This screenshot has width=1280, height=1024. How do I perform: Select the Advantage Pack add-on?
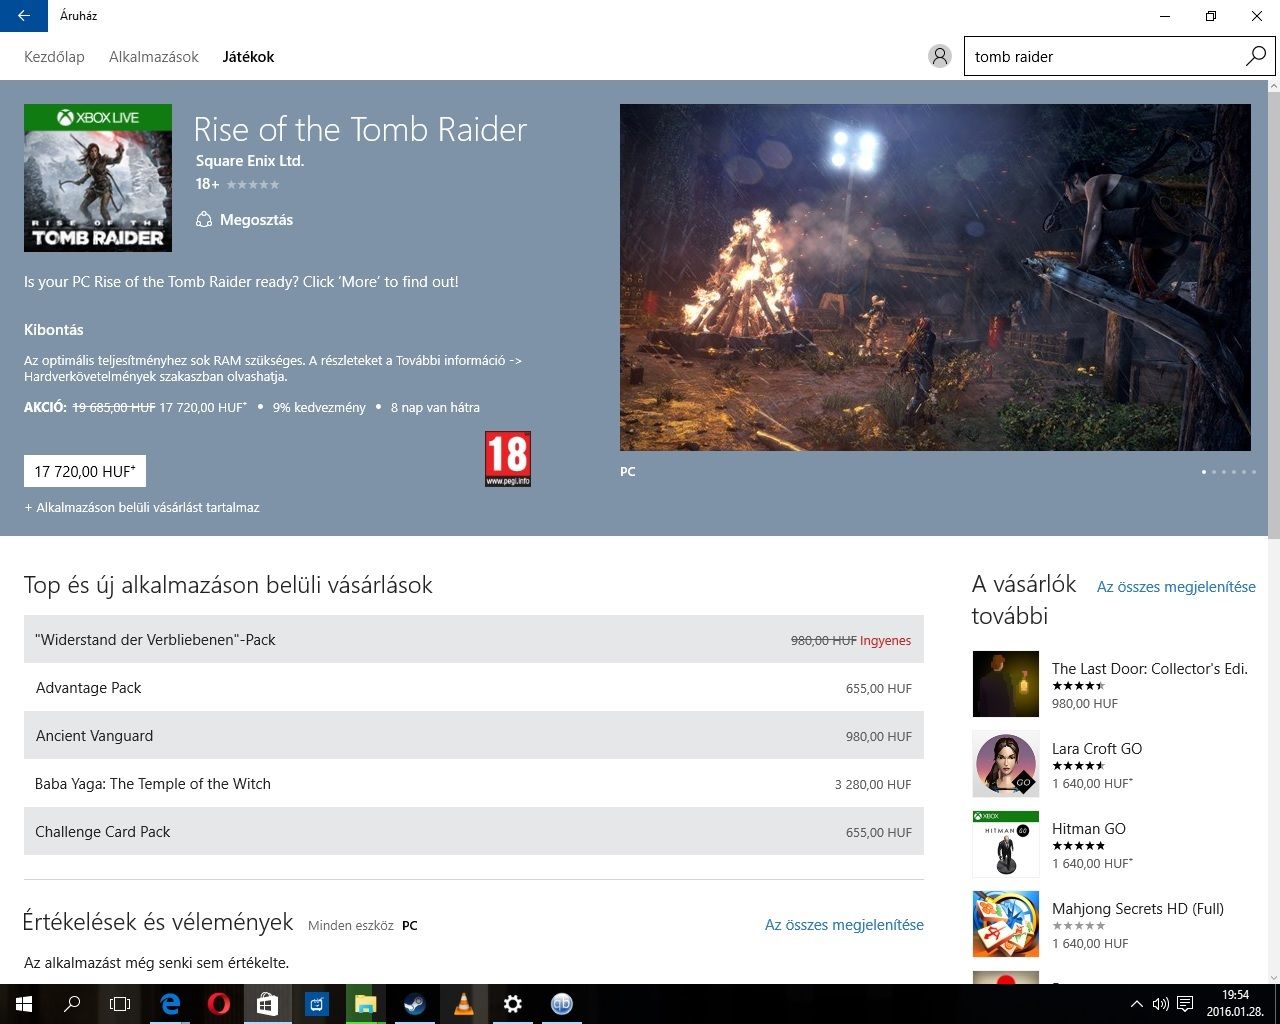tap(474, 688)
